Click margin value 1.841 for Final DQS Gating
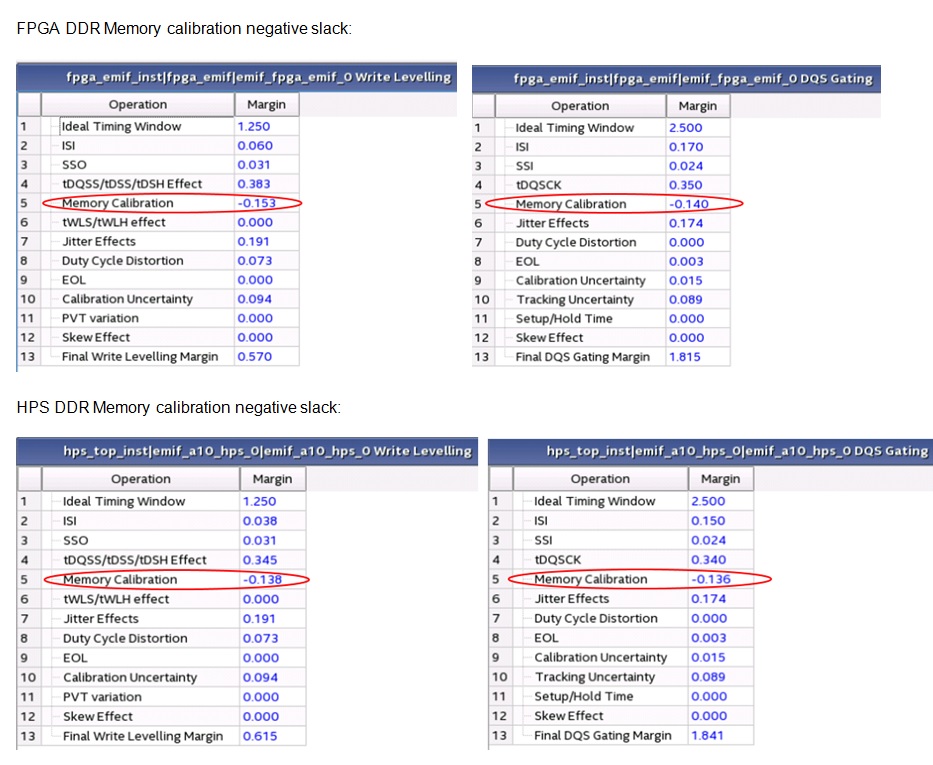 point(707,735)
